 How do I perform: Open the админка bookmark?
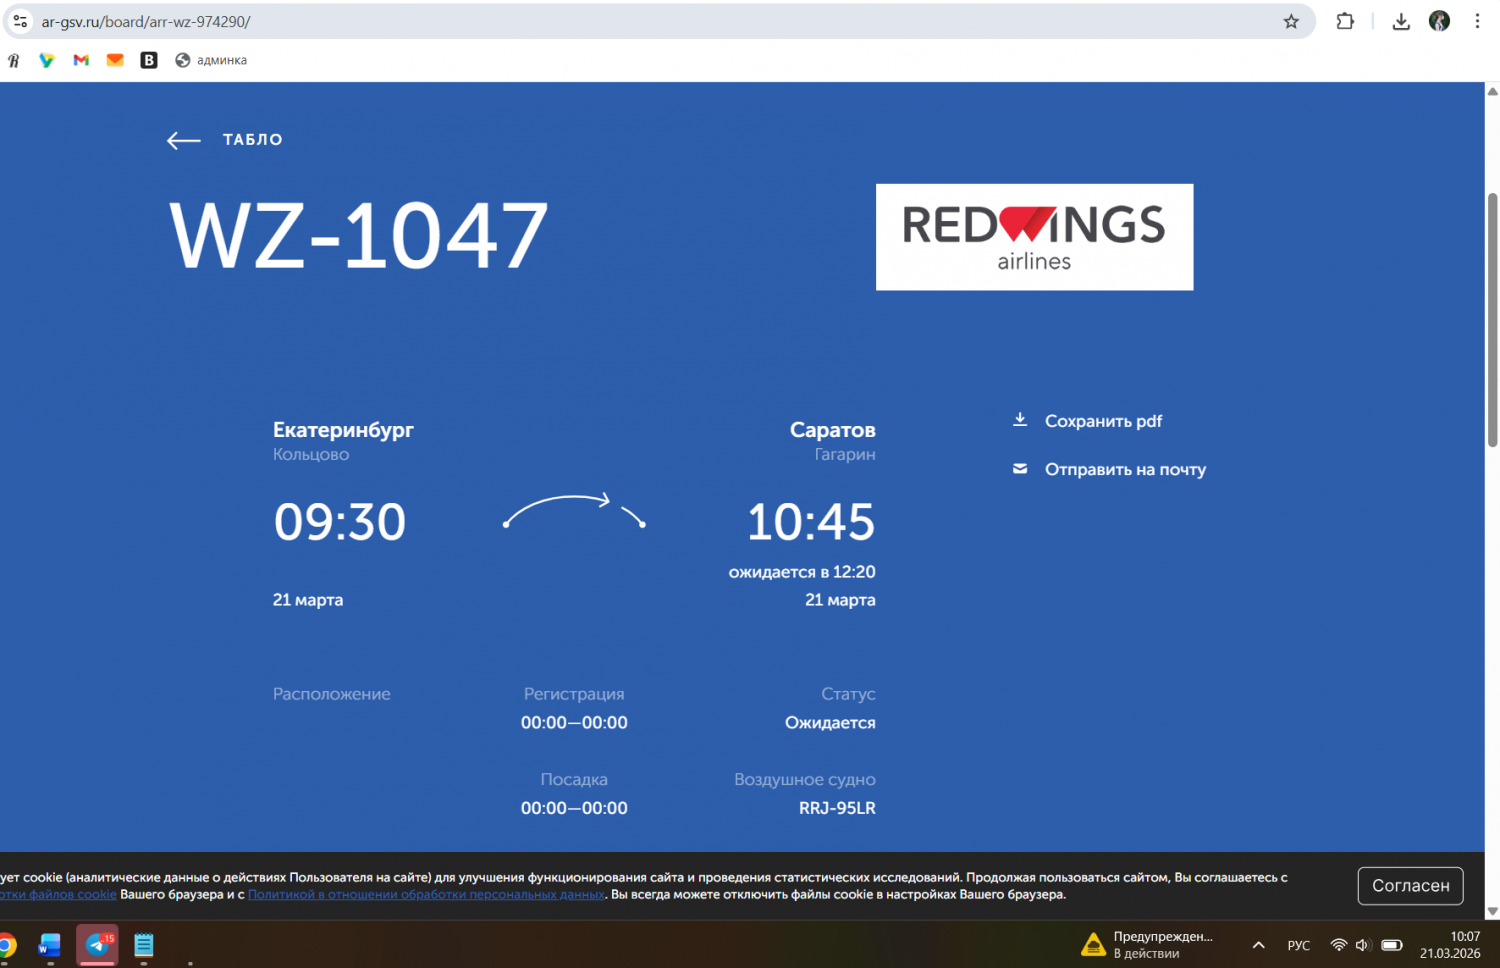[211, 60]
